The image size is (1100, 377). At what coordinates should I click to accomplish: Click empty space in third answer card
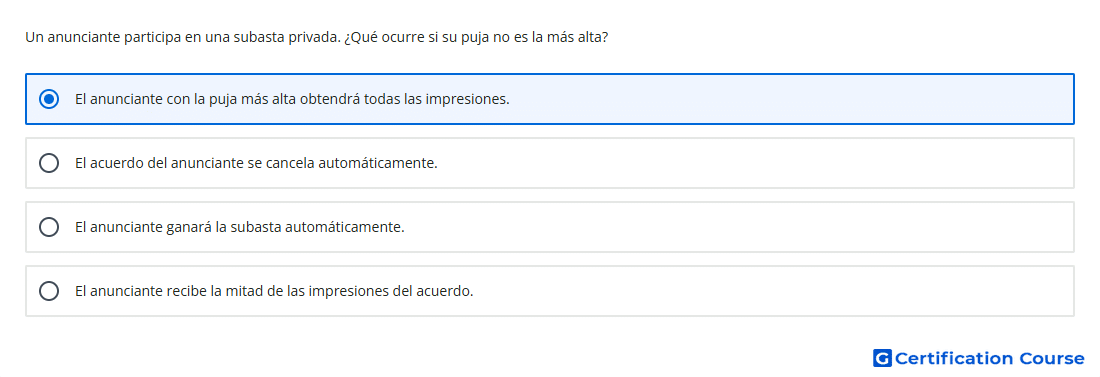tap(737, 227)
